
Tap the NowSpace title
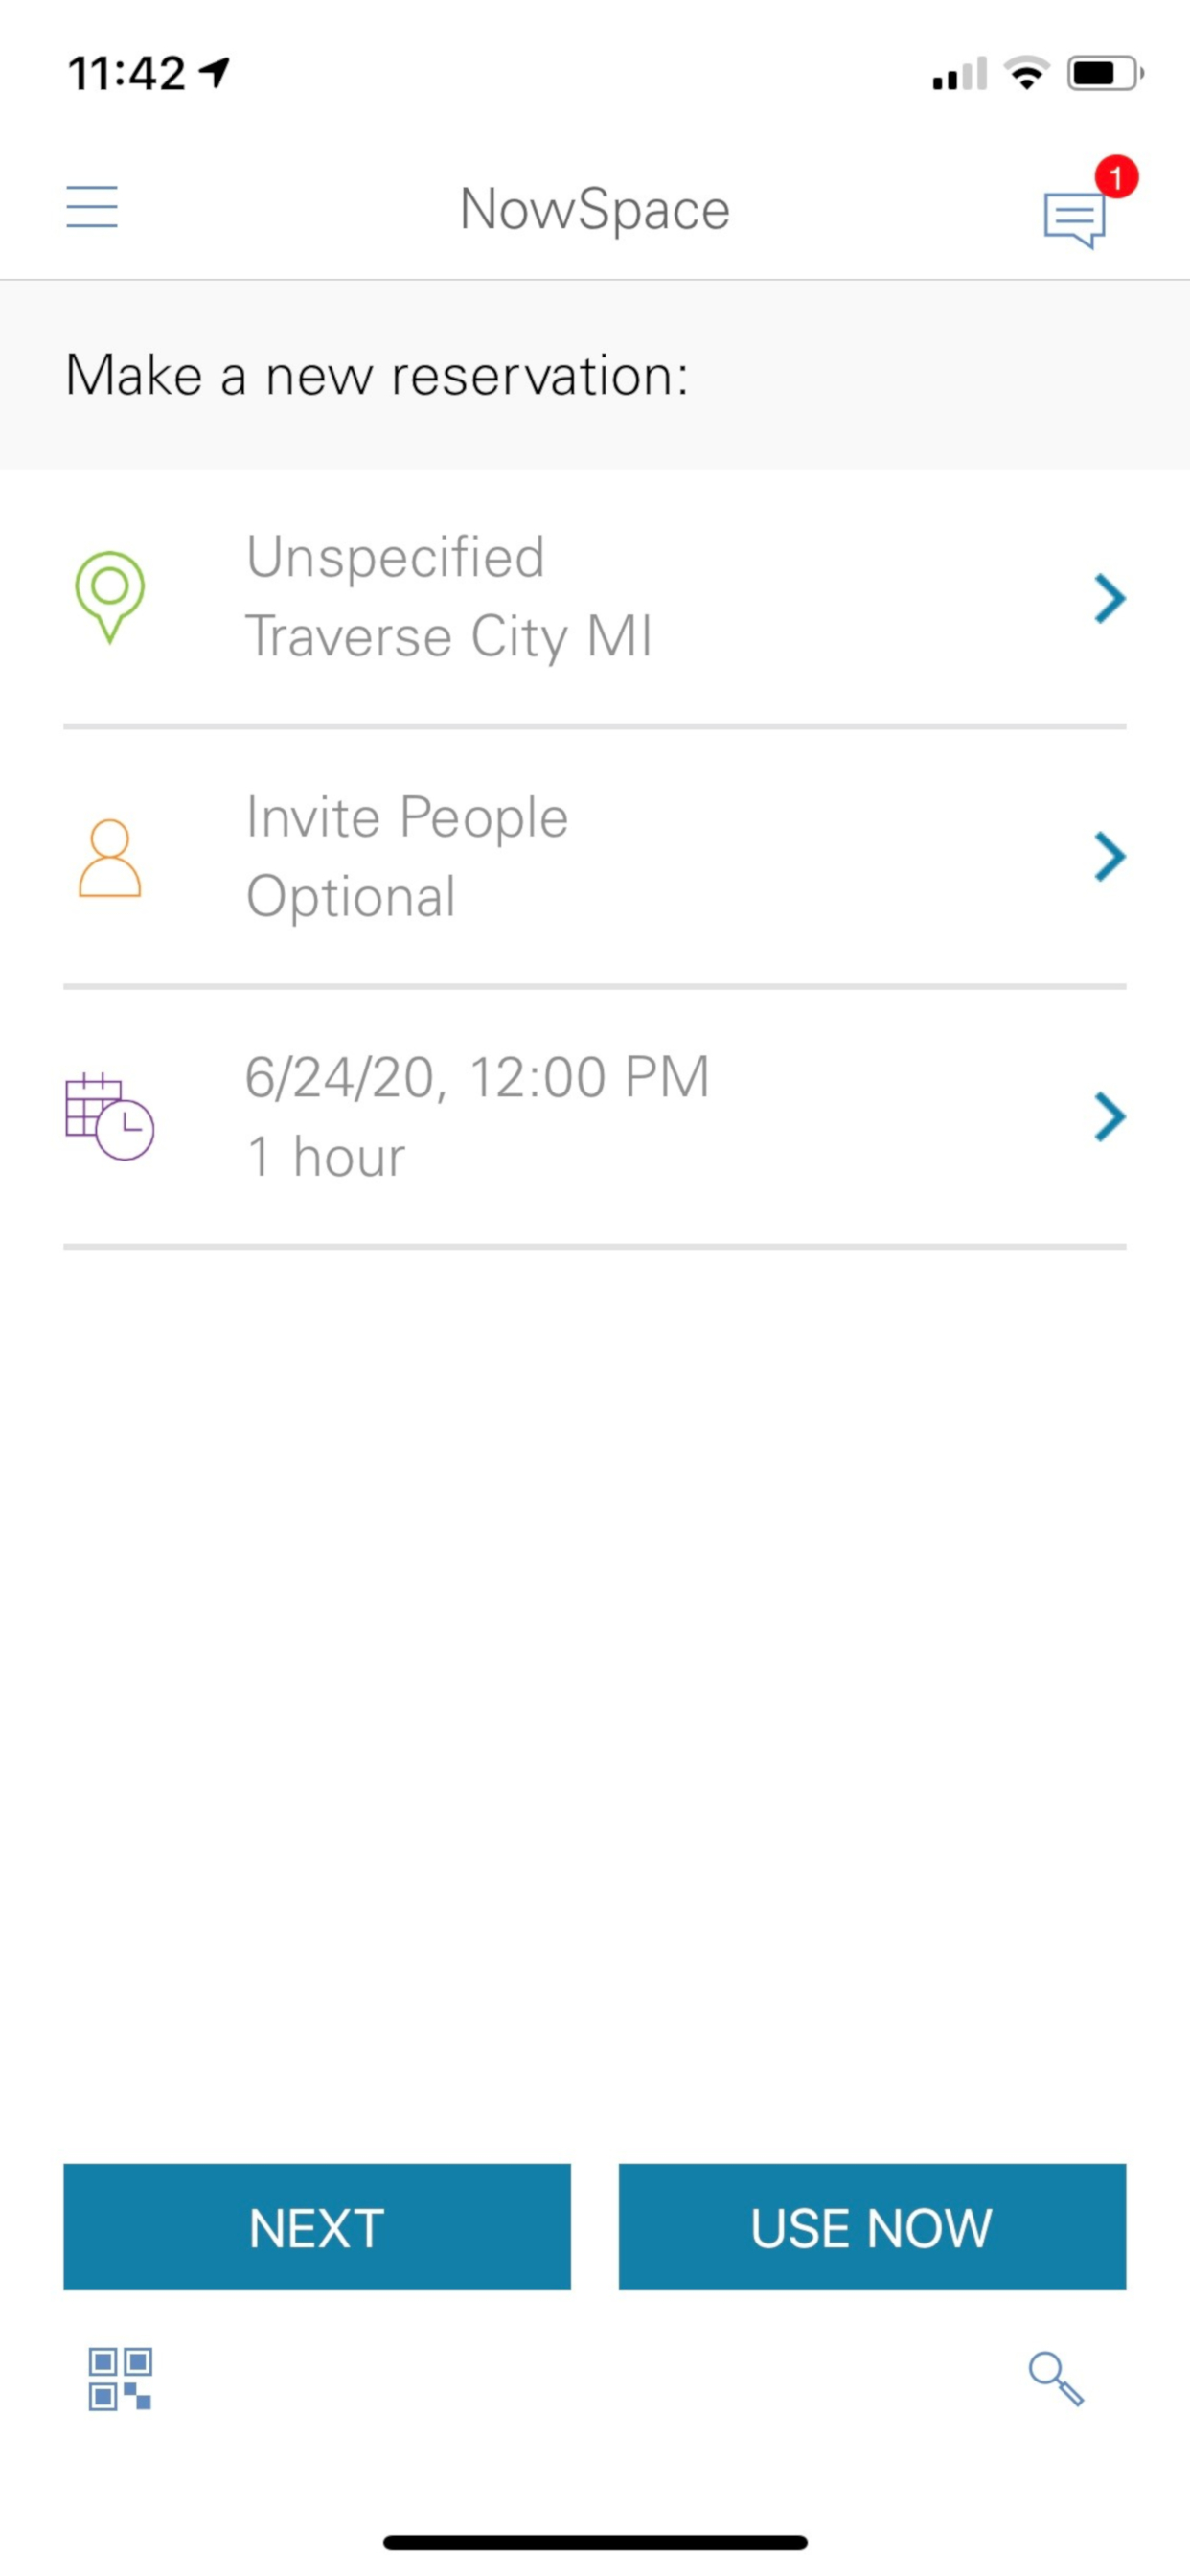595,210
